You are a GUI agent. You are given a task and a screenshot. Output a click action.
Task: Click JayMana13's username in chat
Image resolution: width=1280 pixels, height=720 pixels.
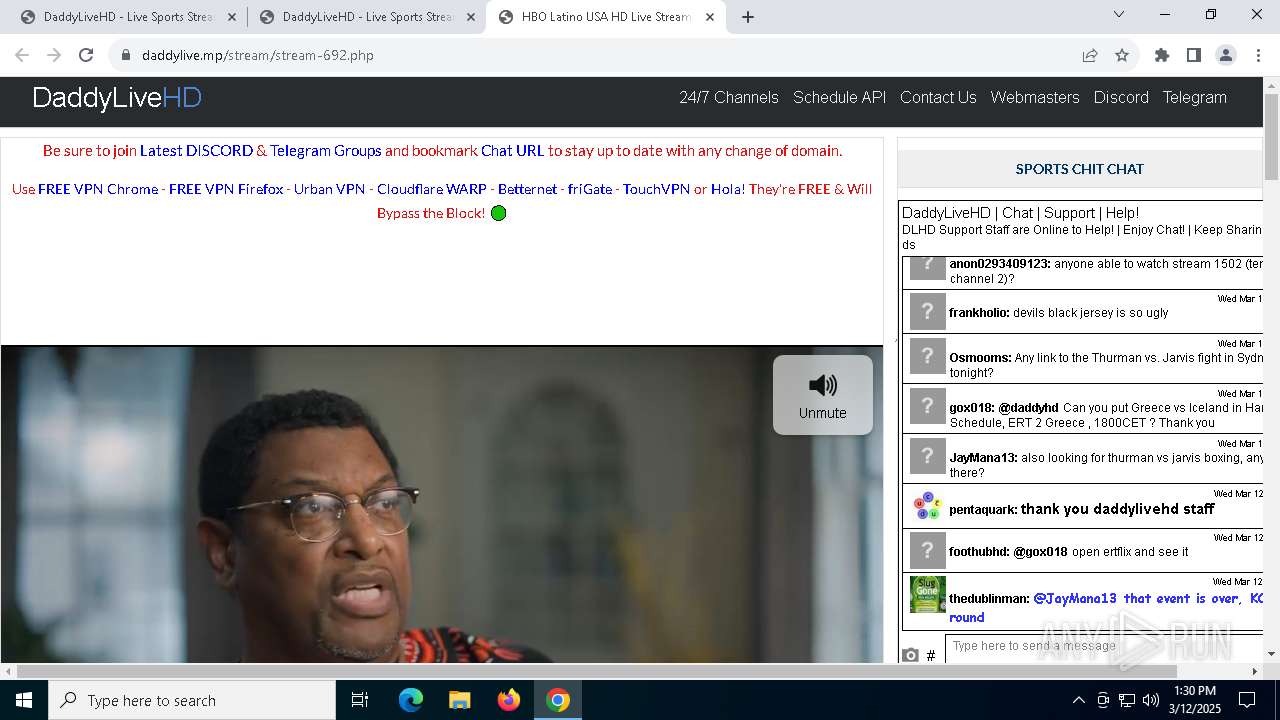pos(982,458)
